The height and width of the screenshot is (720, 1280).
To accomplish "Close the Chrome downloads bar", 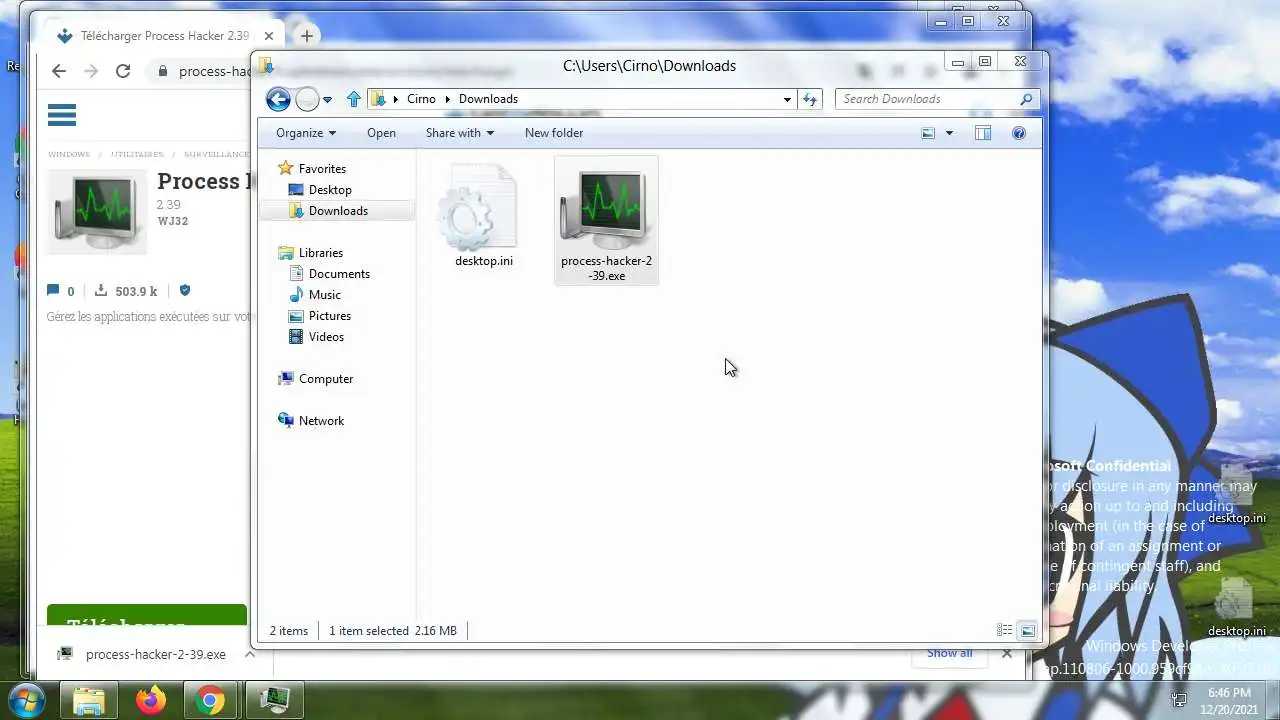I will pos(1007,653).
